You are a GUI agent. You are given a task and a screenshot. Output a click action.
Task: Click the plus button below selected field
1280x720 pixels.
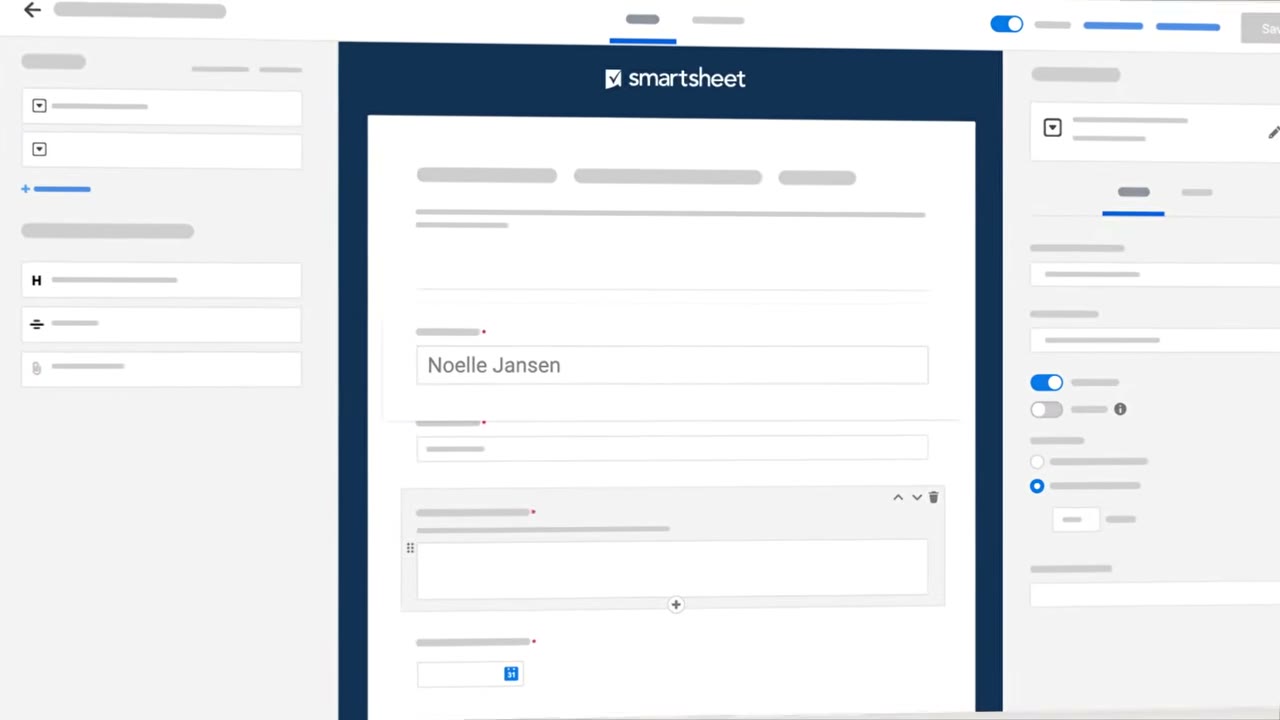click(x=676, y=604)
